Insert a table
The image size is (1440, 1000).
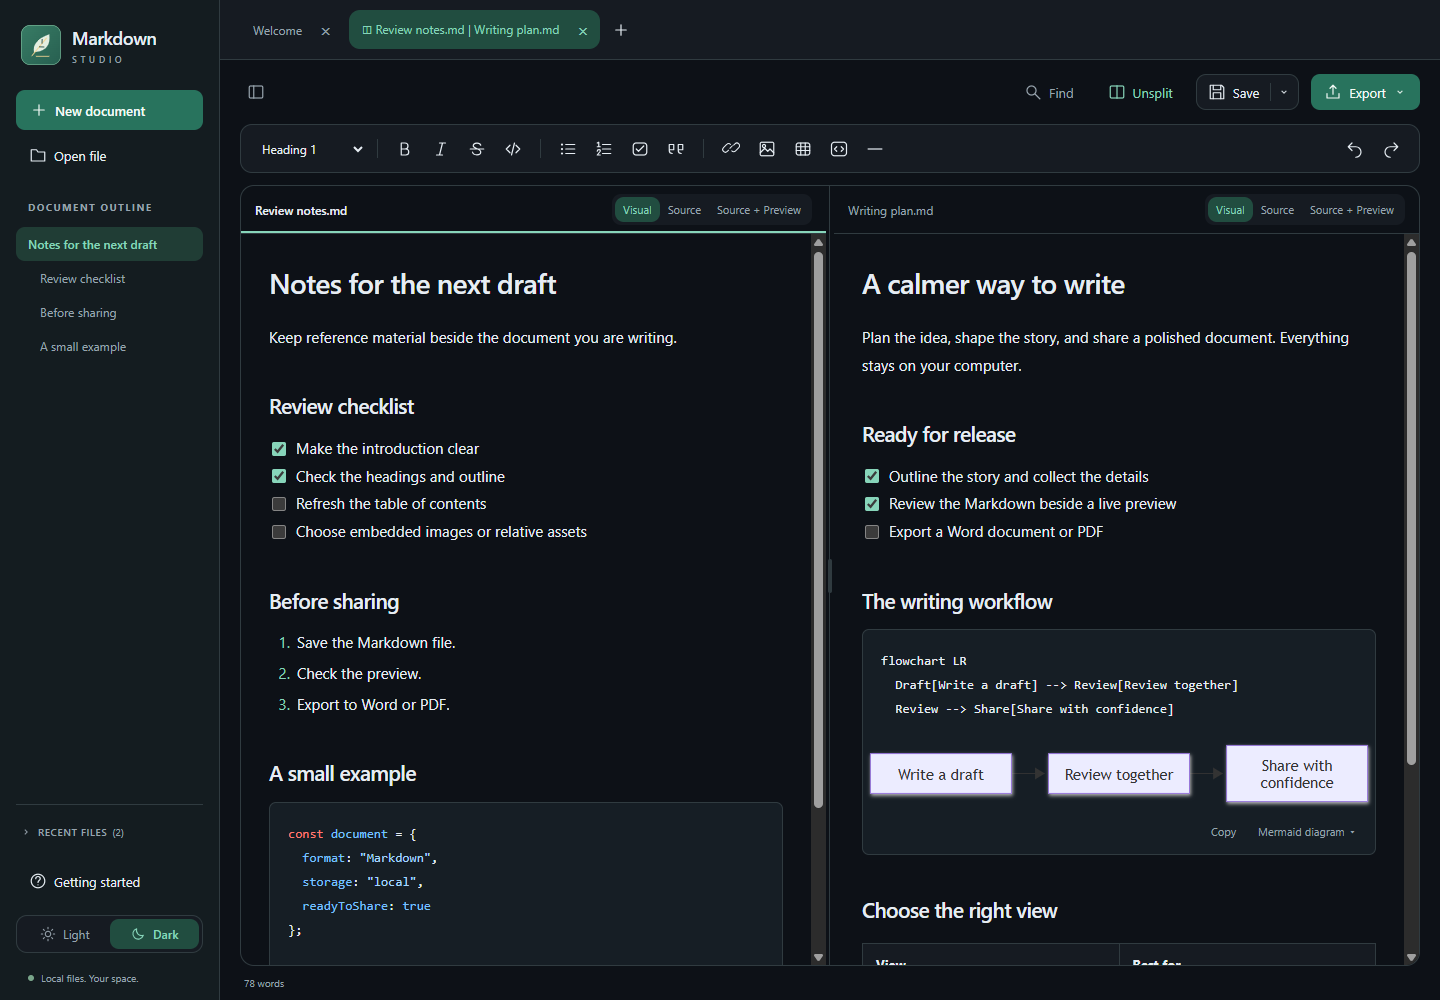(803, 149)
